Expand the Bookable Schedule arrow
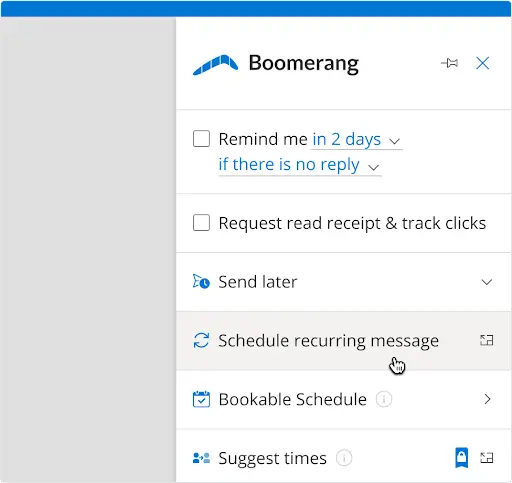The height and width of the screenshot is (483, 512). pos(487,399)
